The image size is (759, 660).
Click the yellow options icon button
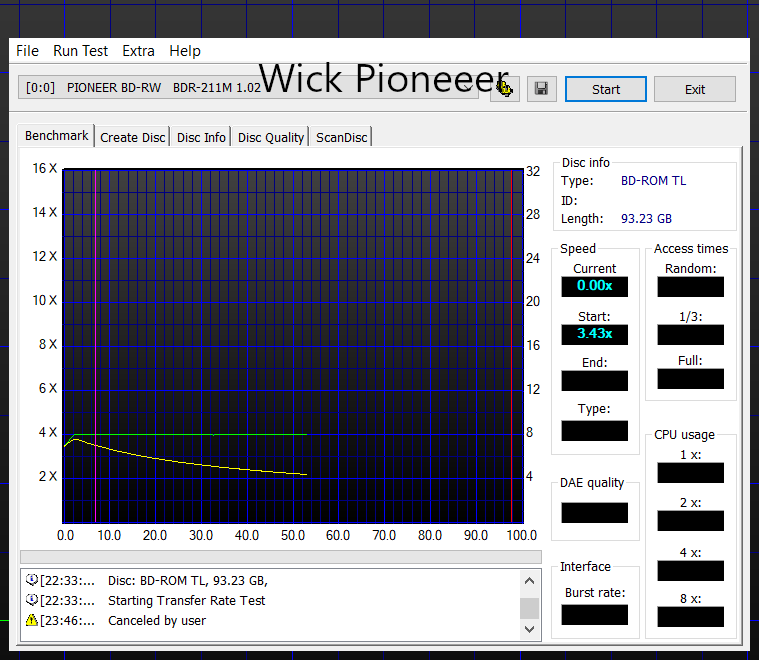coord(505,89)
